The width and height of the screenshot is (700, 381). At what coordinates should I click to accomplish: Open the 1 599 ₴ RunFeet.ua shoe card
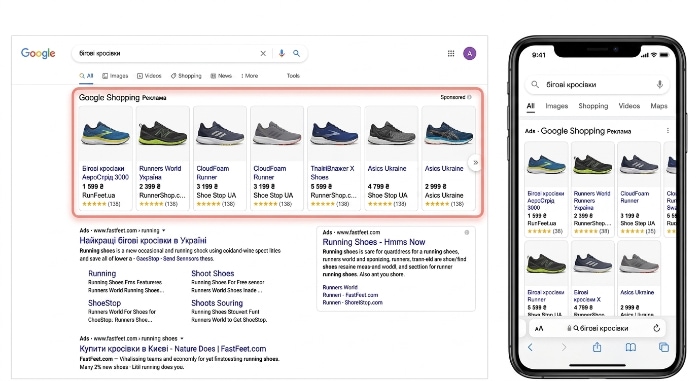(x=105, y=158)
